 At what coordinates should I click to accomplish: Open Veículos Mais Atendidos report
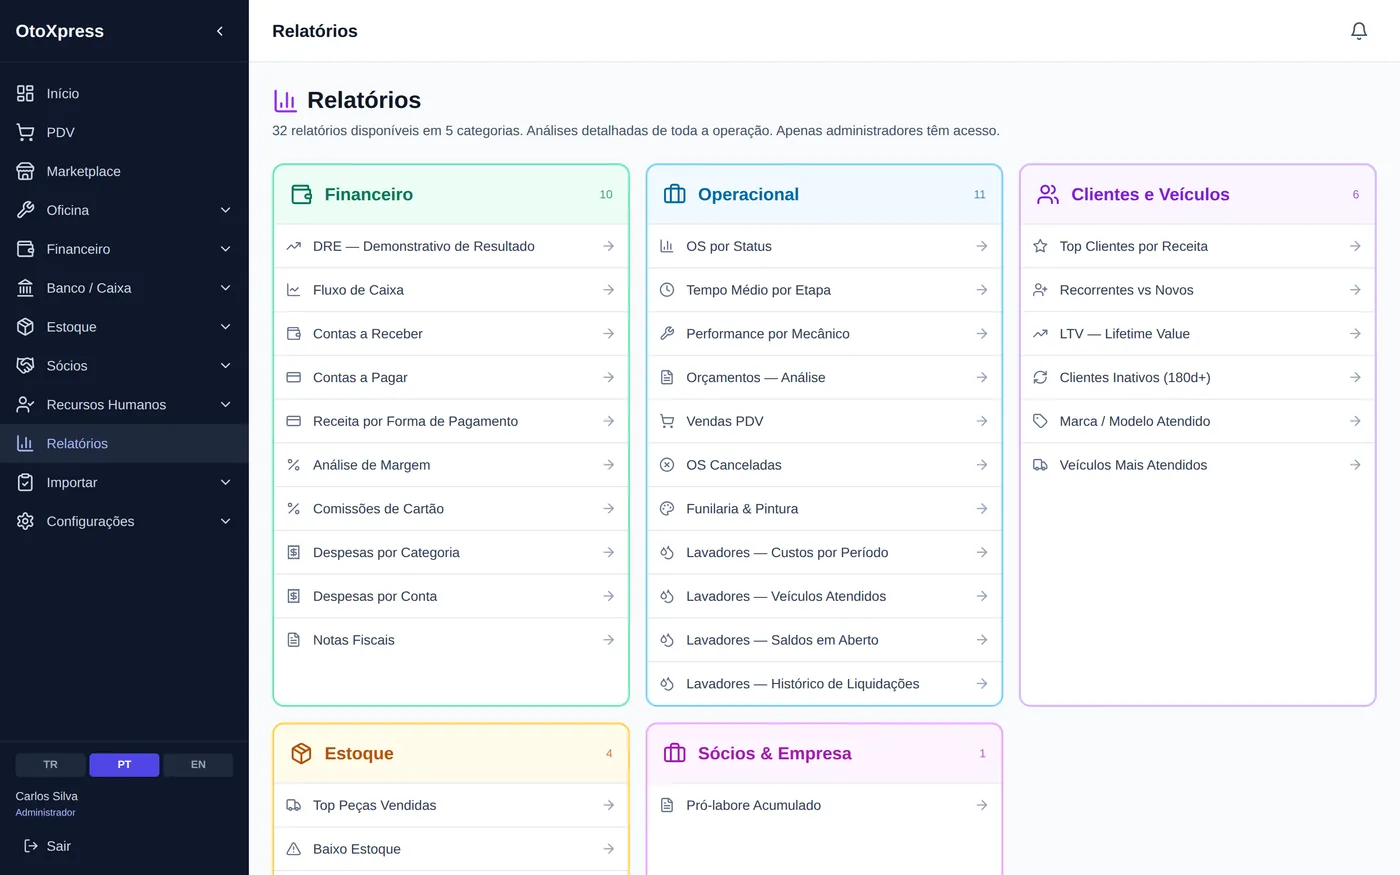pos(1198,465)
